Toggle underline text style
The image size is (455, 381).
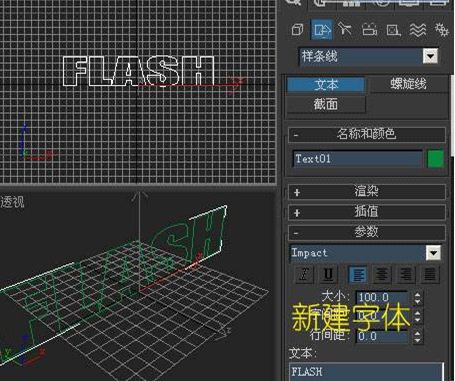click(x=328, y=274)
